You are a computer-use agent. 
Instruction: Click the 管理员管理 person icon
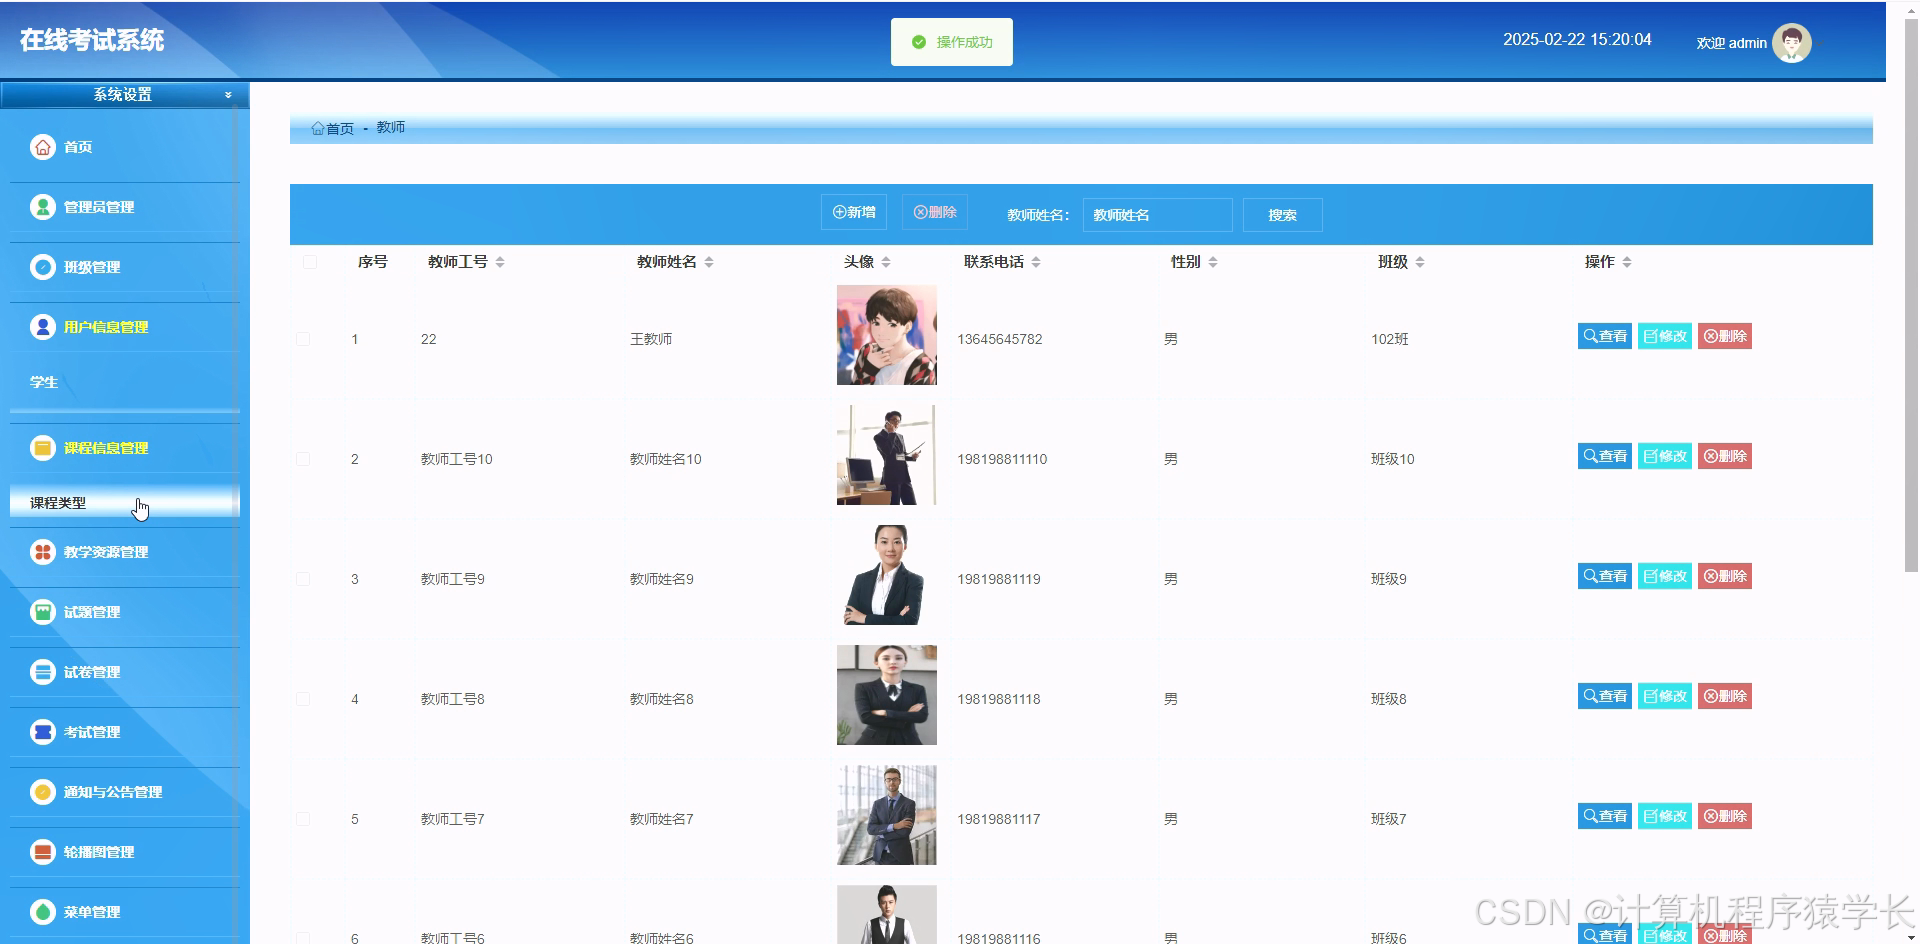click(x=42, y=207)
